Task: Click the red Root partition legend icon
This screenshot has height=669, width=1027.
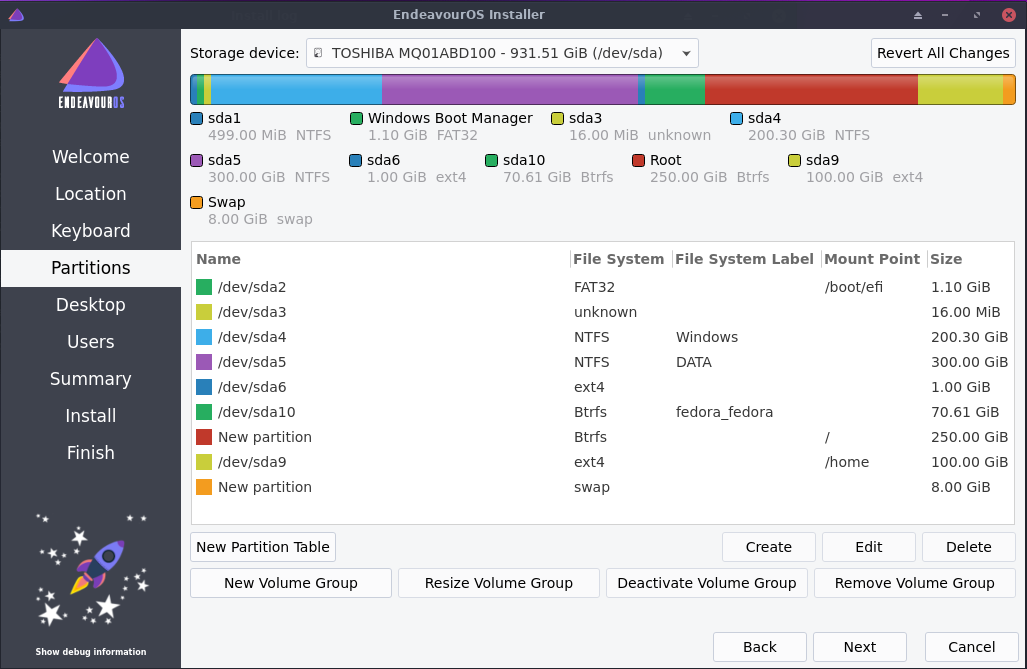Action: pyautogui.click(x=639, y=160)
